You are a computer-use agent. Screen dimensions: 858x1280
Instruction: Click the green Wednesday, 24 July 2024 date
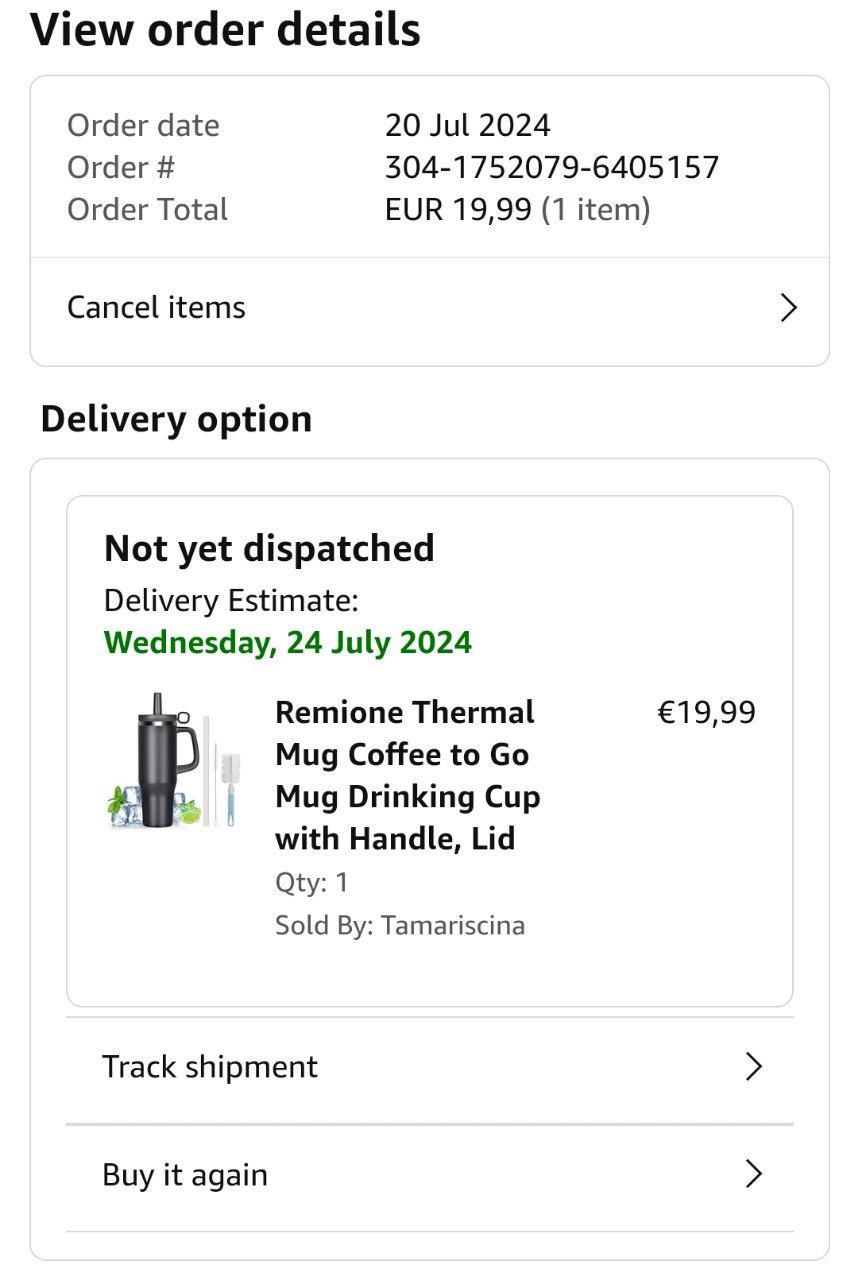(288, 642)
